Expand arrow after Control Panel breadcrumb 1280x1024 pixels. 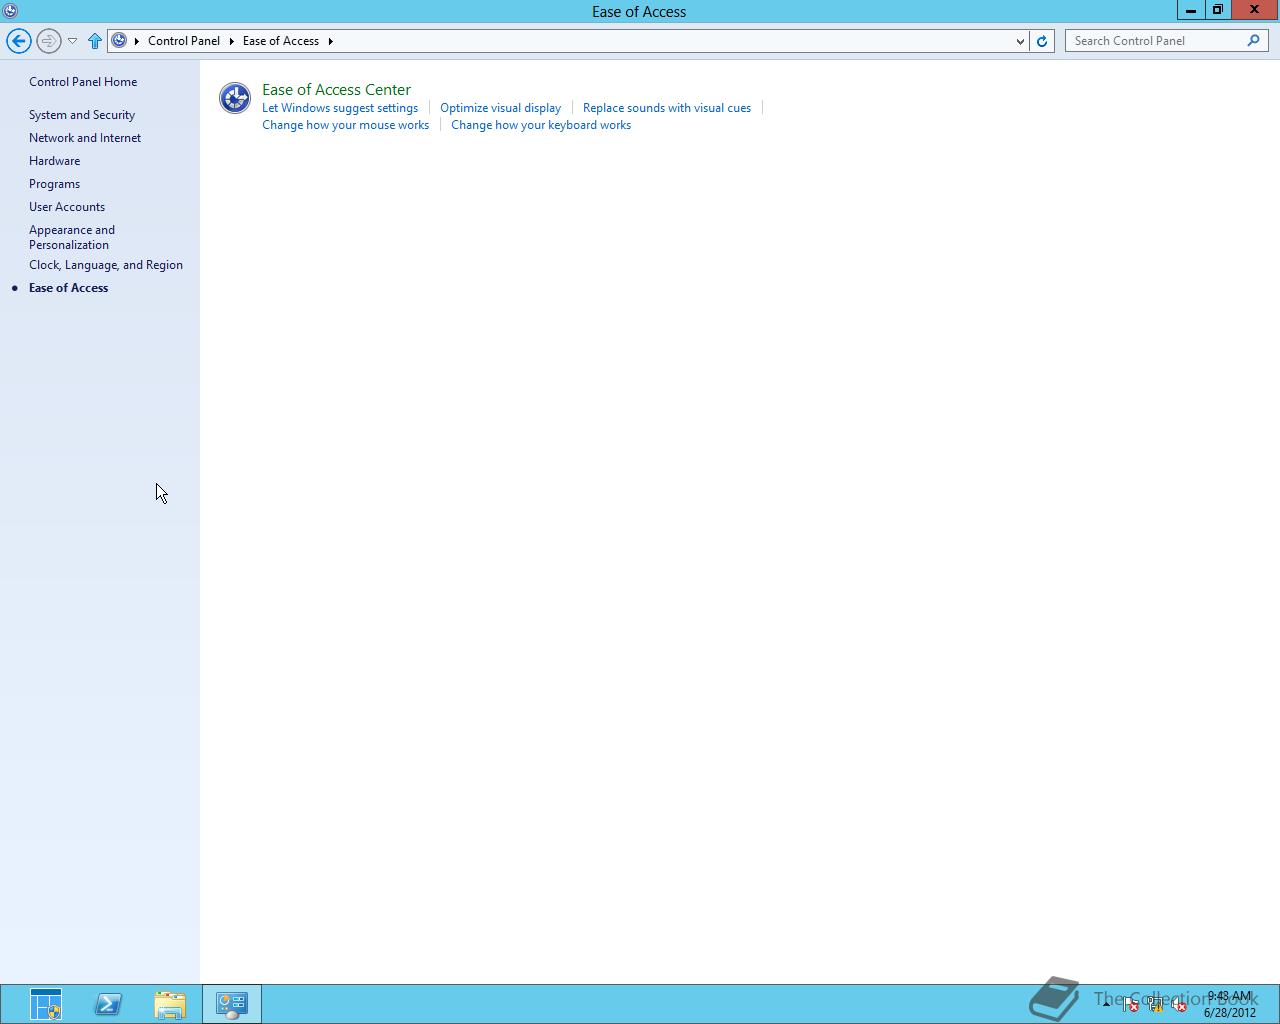coord(231,41)
